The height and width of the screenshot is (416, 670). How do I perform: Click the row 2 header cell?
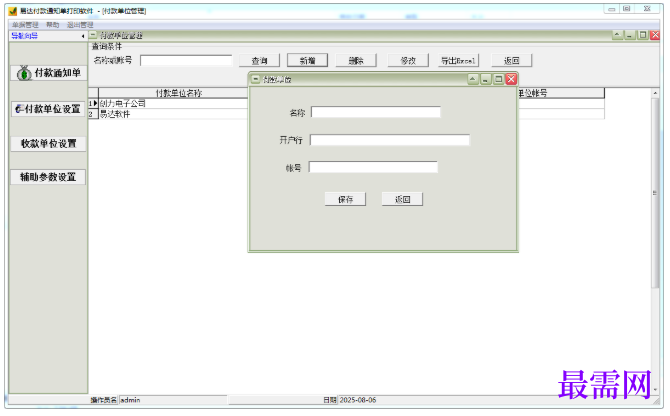(93, 114)
